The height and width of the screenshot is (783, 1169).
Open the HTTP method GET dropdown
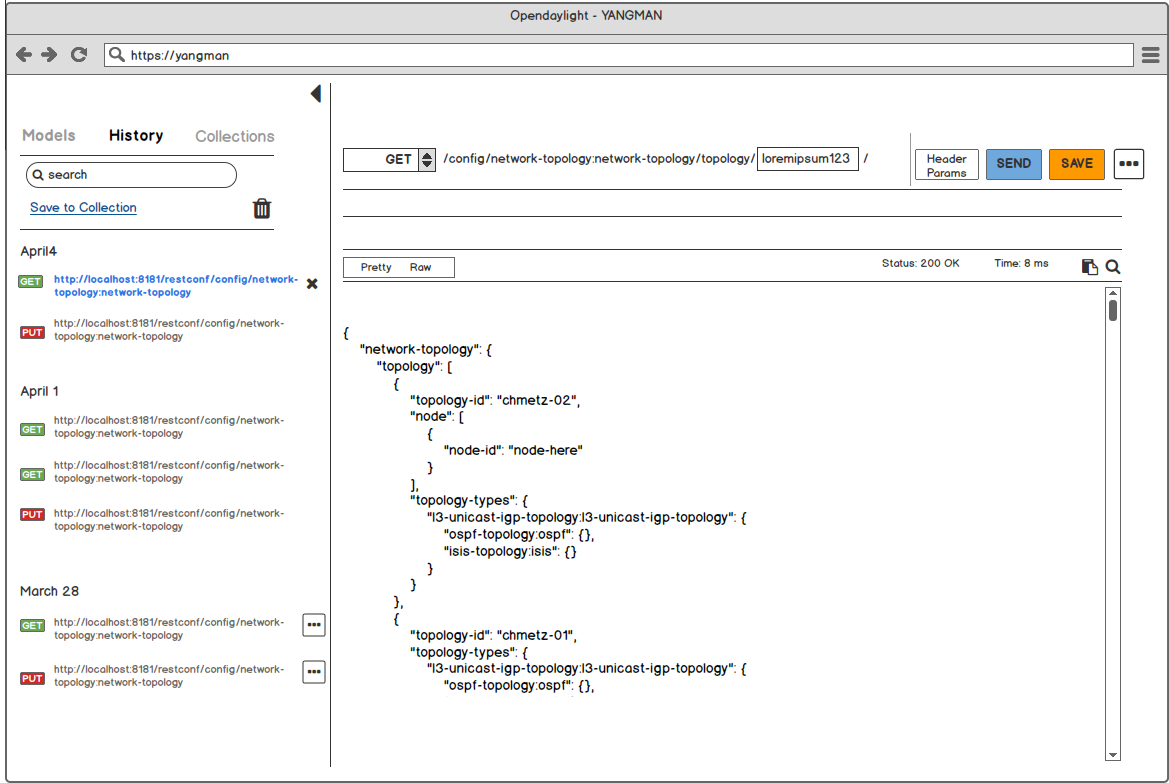coord(389,160)
